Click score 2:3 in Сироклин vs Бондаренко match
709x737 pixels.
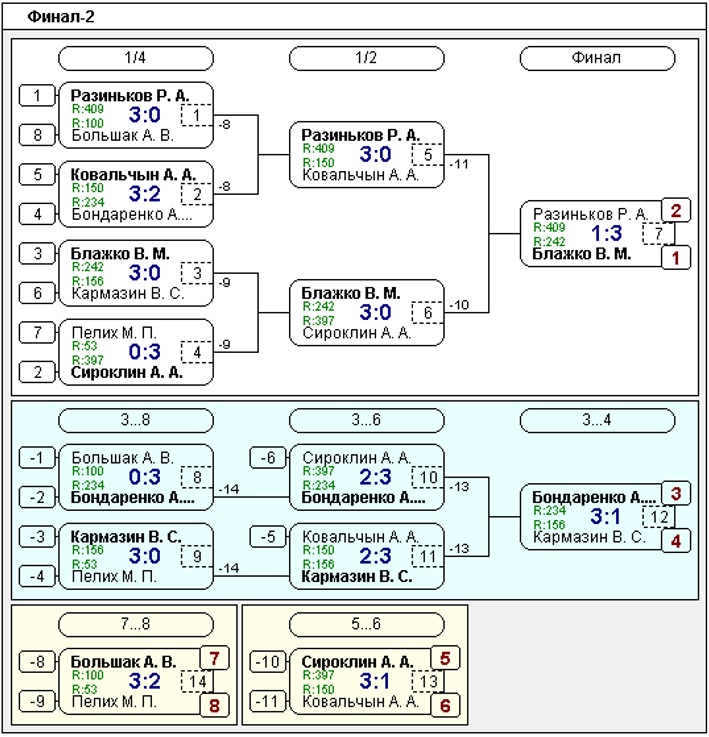[375, 477]
